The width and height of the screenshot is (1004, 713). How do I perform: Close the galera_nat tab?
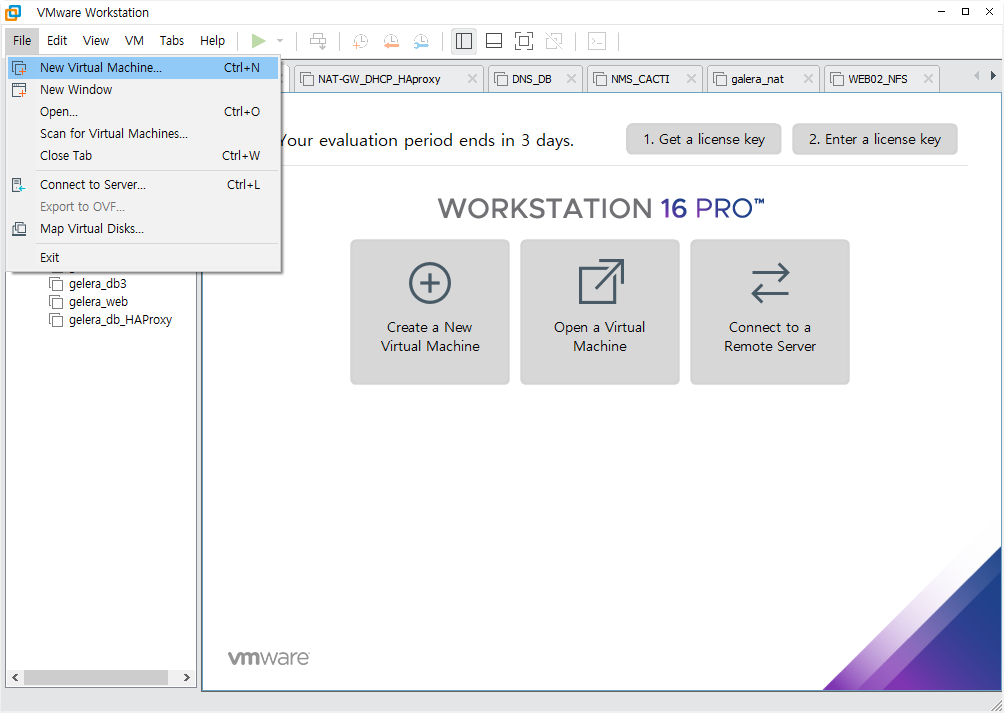(x=809, y=79)
